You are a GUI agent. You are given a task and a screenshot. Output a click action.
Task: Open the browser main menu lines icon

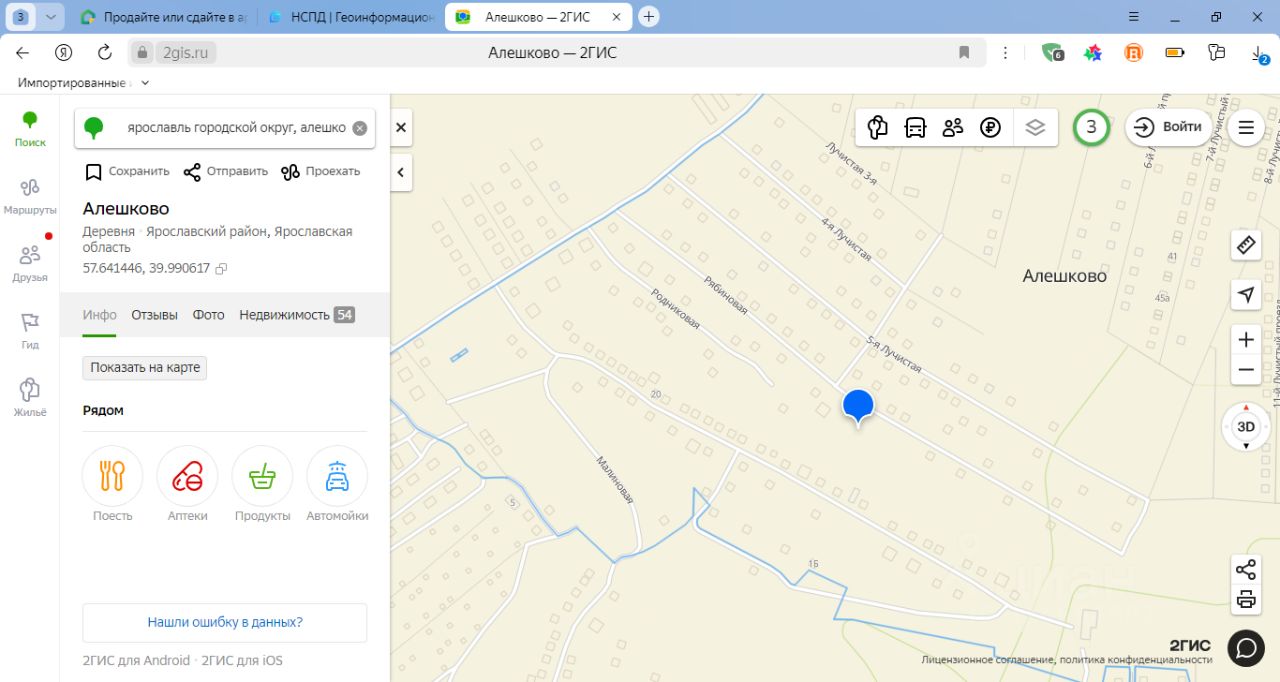pos(1133,17)
